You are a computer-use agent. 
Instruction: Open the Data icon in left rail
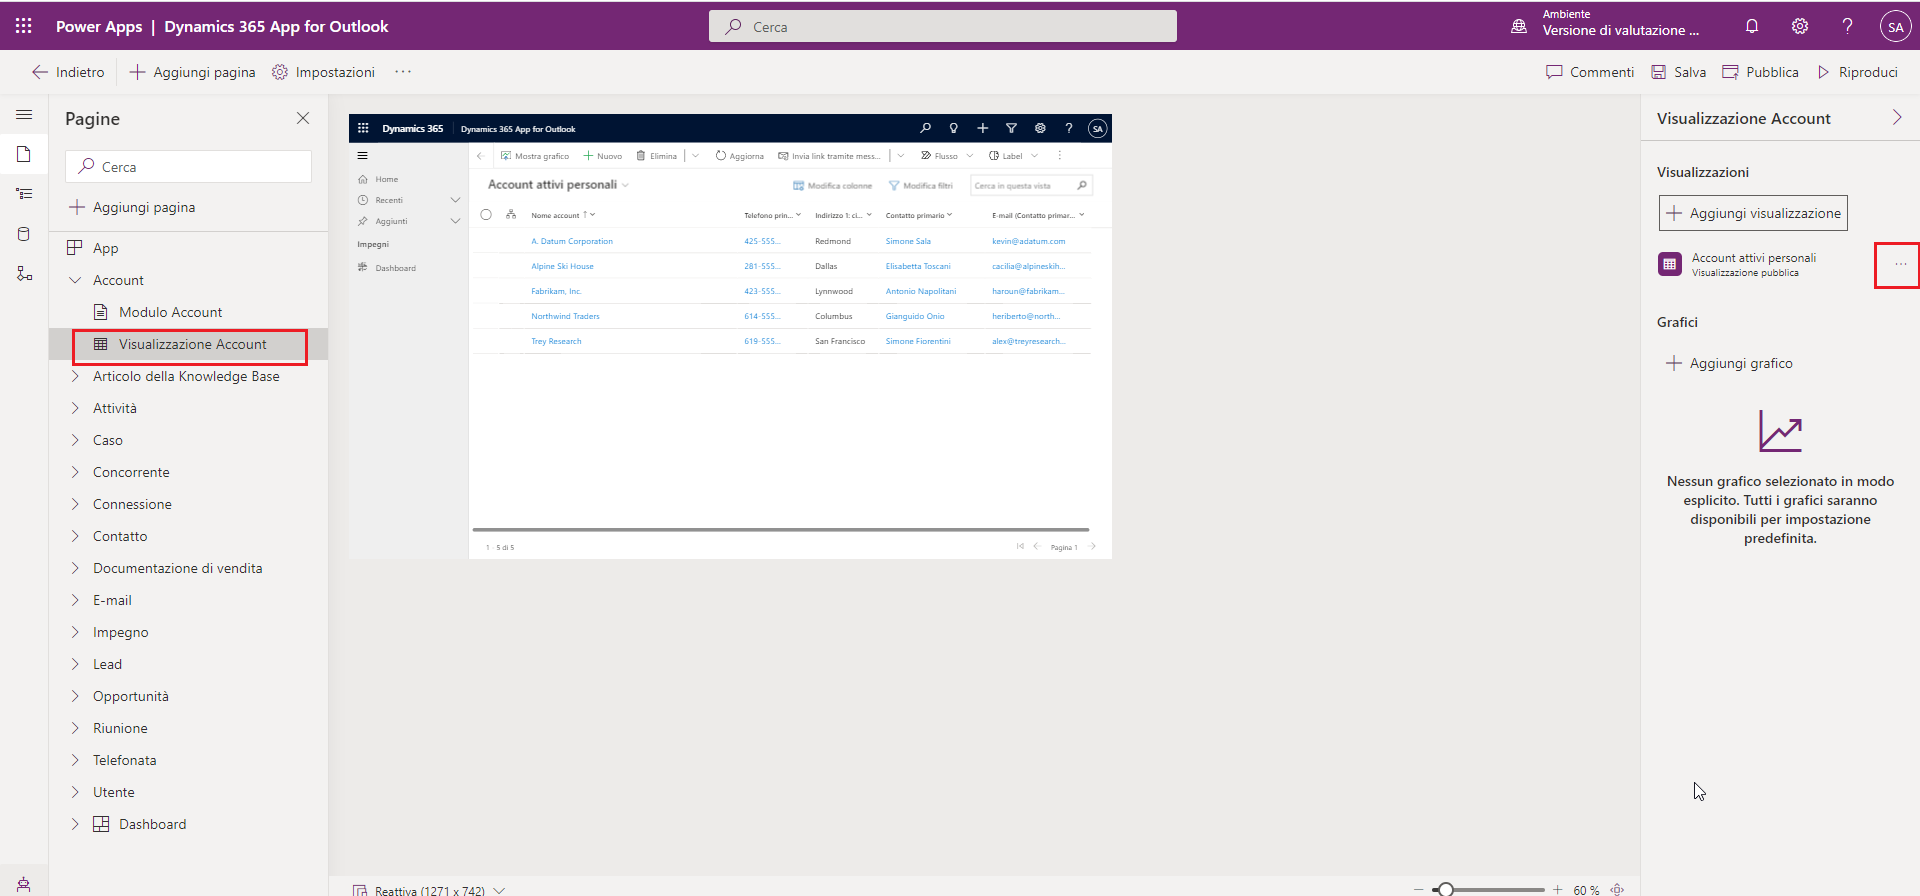pyautogui.click(x=24, y=234)
